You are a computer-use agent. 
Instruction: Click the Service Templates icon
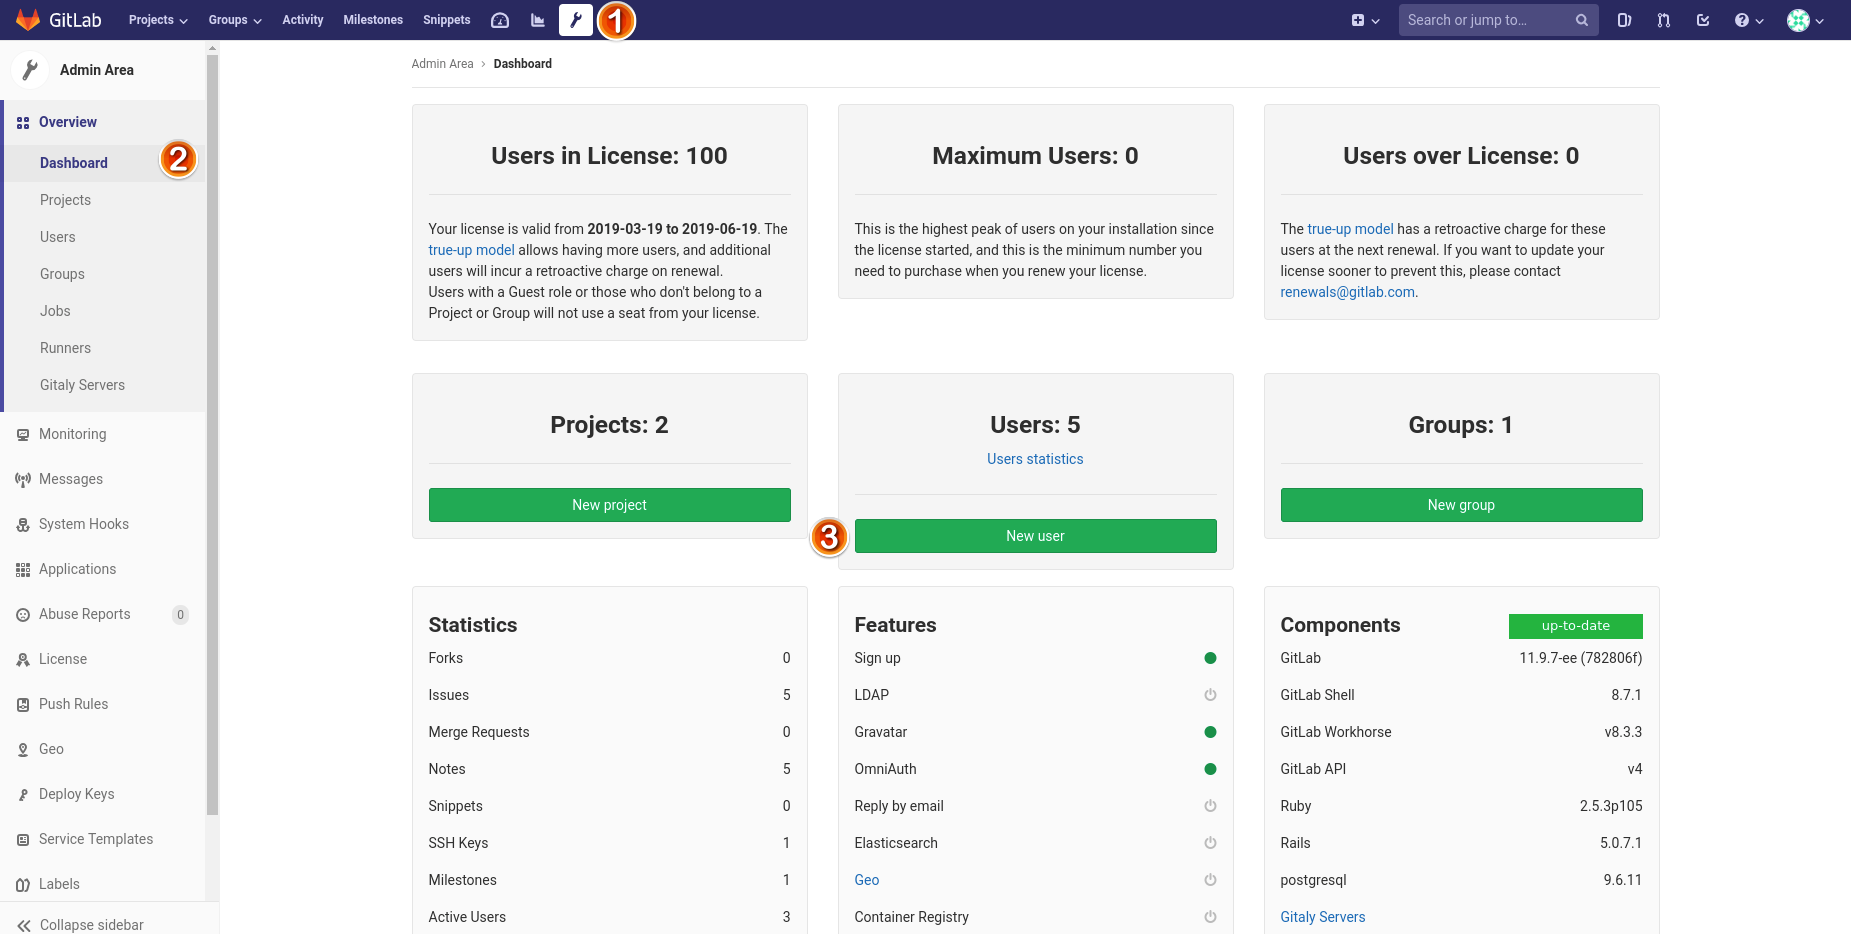(x=23, y=840)
